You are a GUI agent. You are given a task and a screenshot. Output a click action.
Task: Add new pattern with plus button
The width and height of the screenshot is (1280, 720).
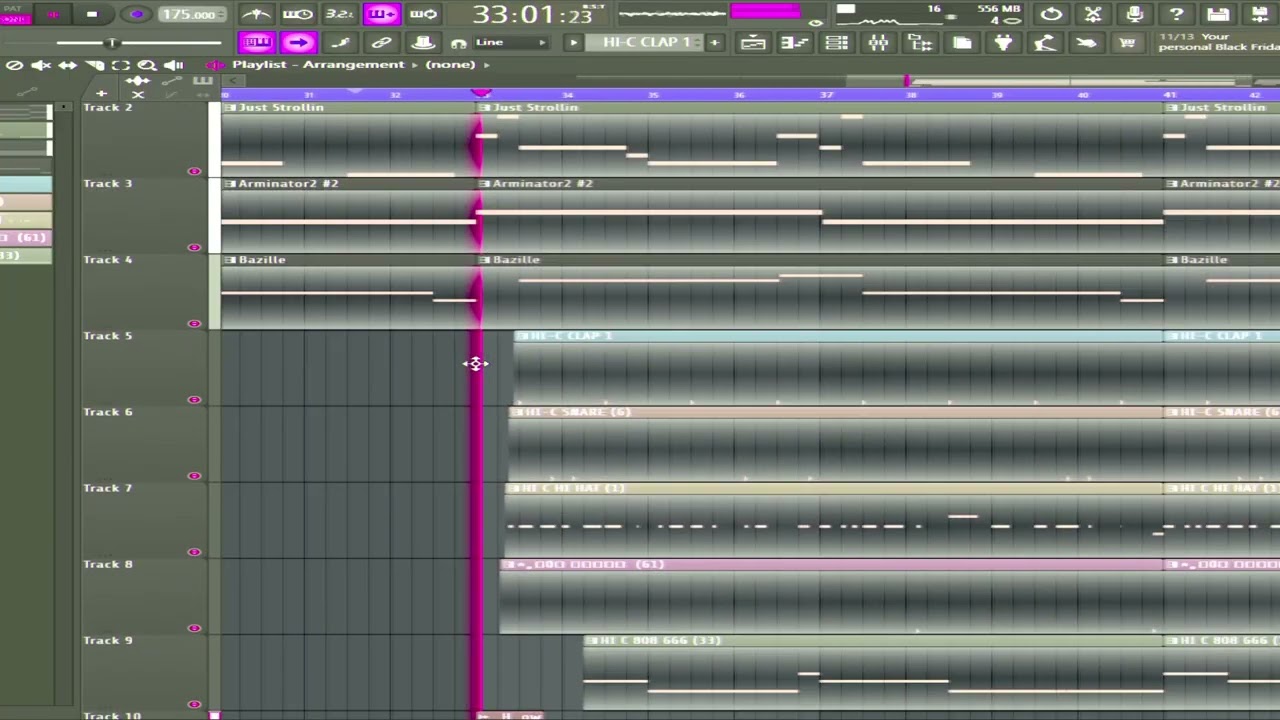point(714,42)
